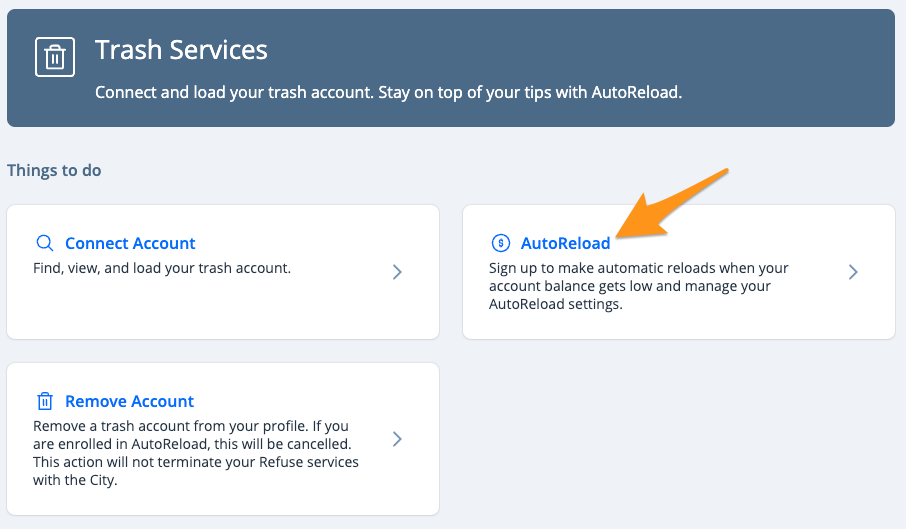Click the chevron arrow on Remove Account card
Viewport: 906px width, 529px height.
point(397,439)
